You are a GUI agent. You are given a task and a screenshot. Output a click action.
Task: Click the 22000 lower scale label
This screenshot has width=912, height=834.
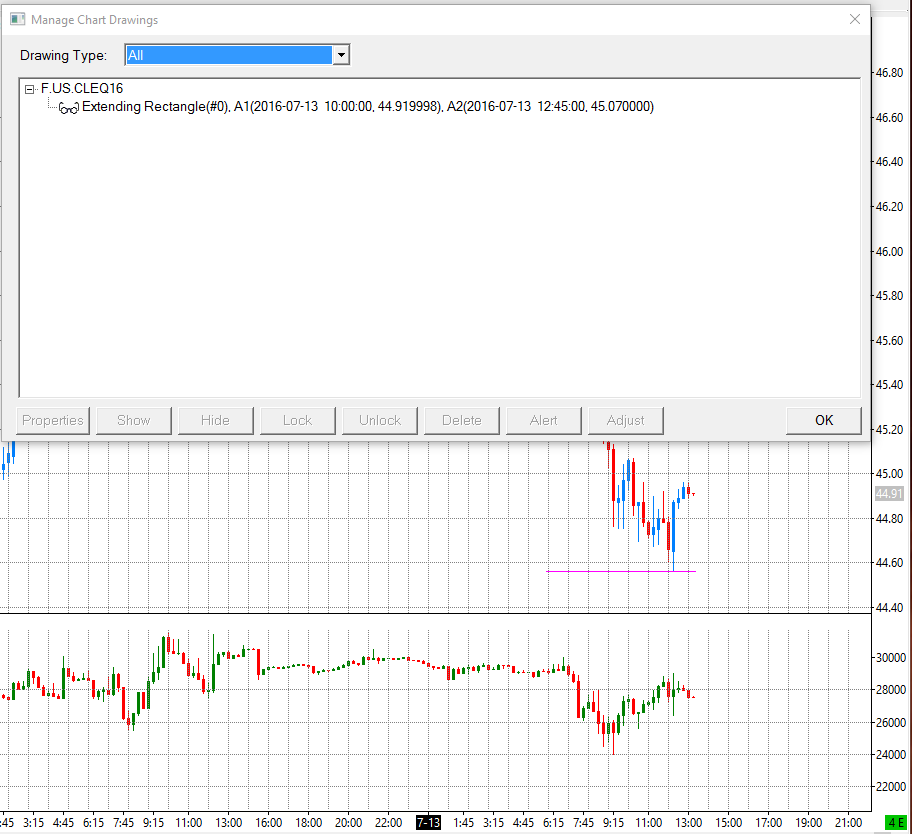pyautogui.click(x=891, y=786)
